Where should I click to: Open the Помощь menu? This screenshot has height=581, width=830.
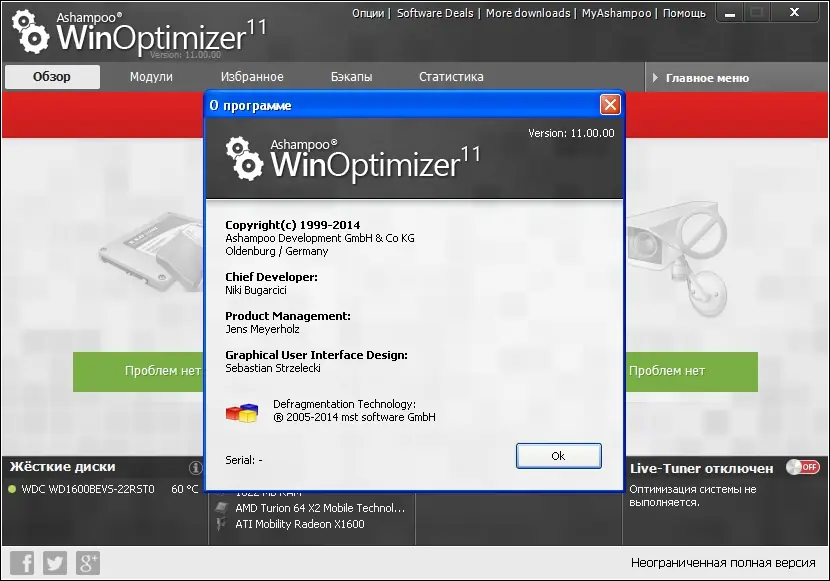coord(684,13)
